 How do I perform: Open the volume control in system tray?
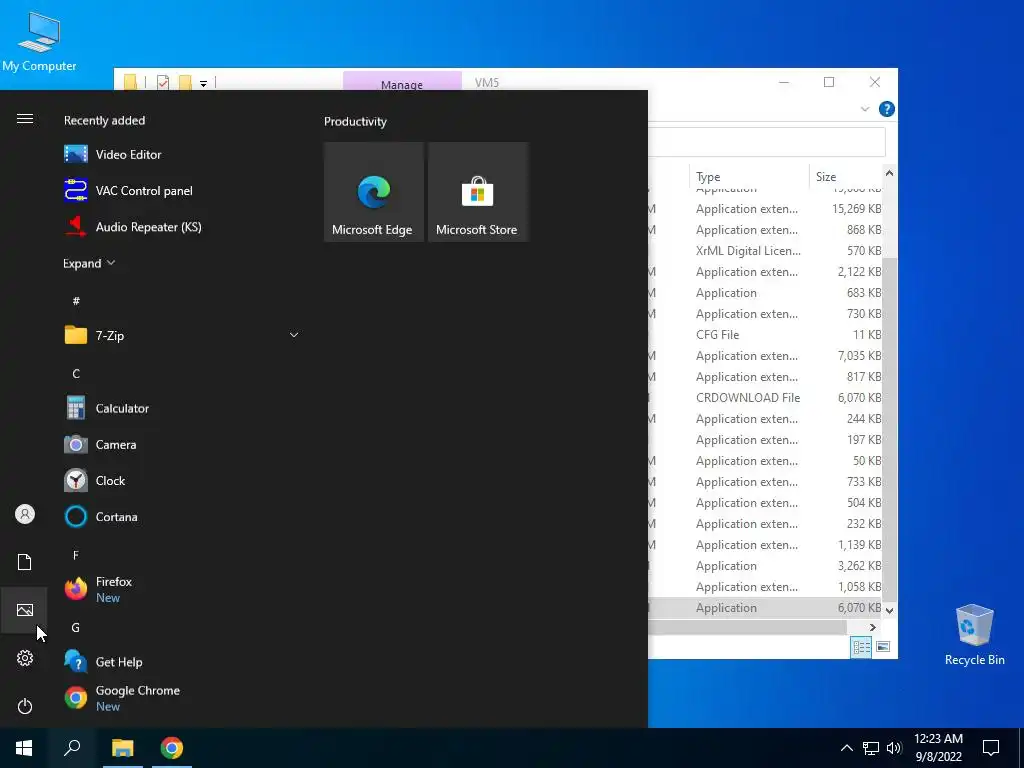[x=895, y=748]
